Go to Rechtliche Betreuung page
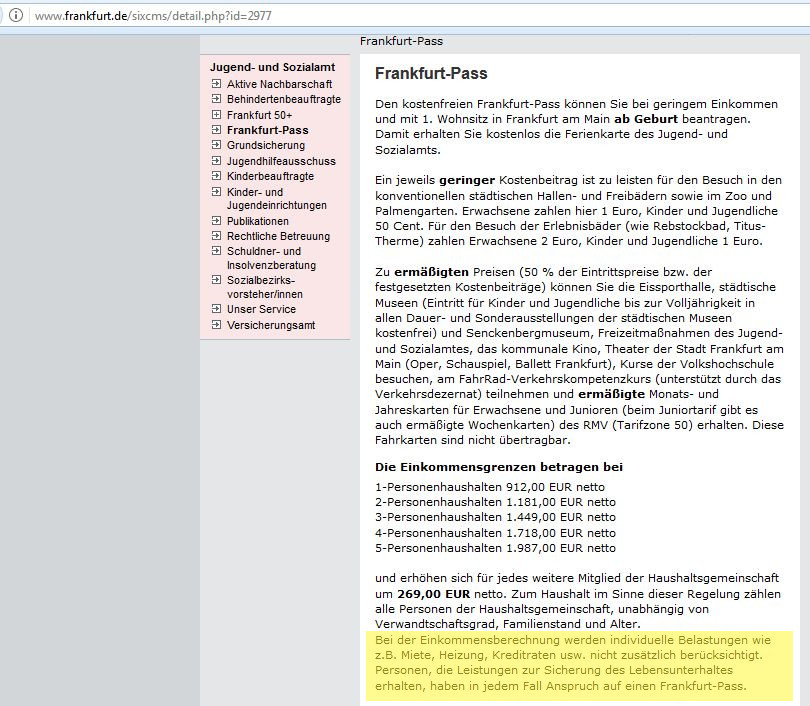 pyautogui.click(x=278, y=236)
